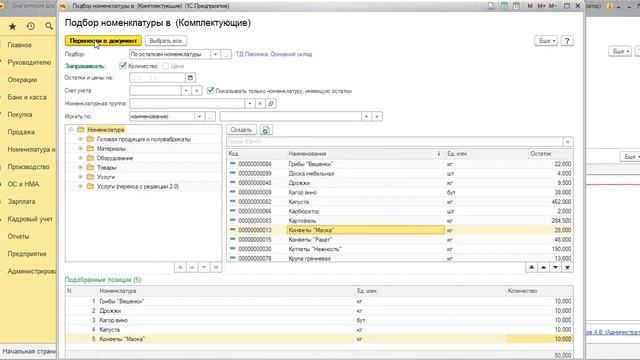This screenshot has width=640, height=360.
Task: Open the Зарплата section
Action: point(21,202)
